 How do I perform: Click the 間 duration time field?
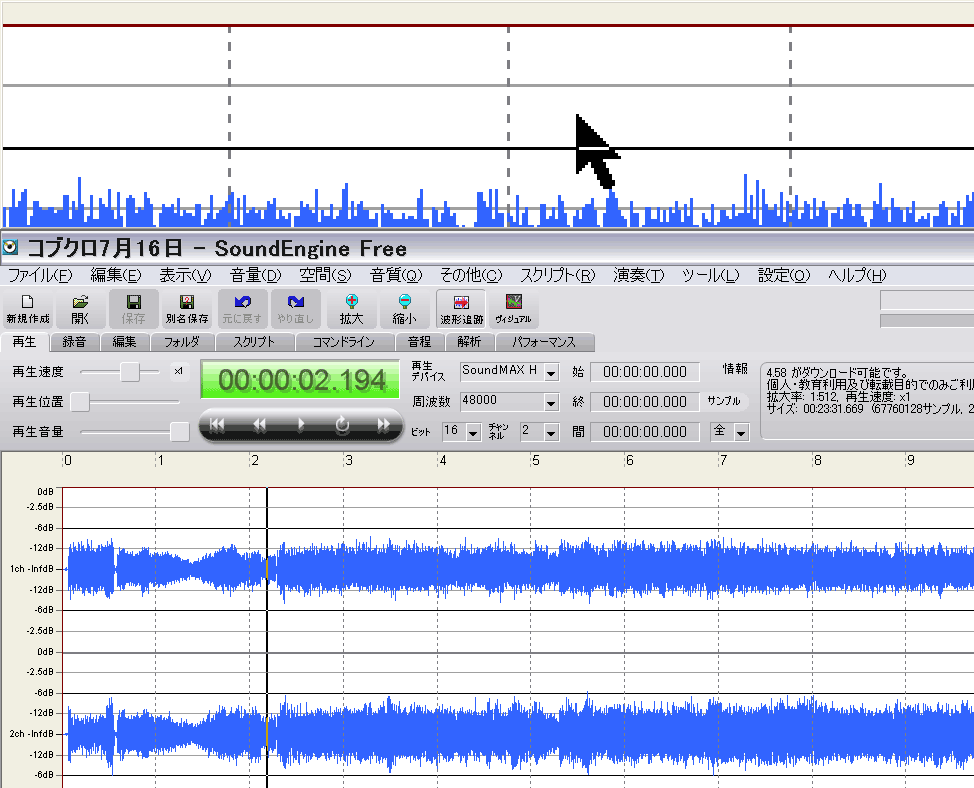[645, 432]
